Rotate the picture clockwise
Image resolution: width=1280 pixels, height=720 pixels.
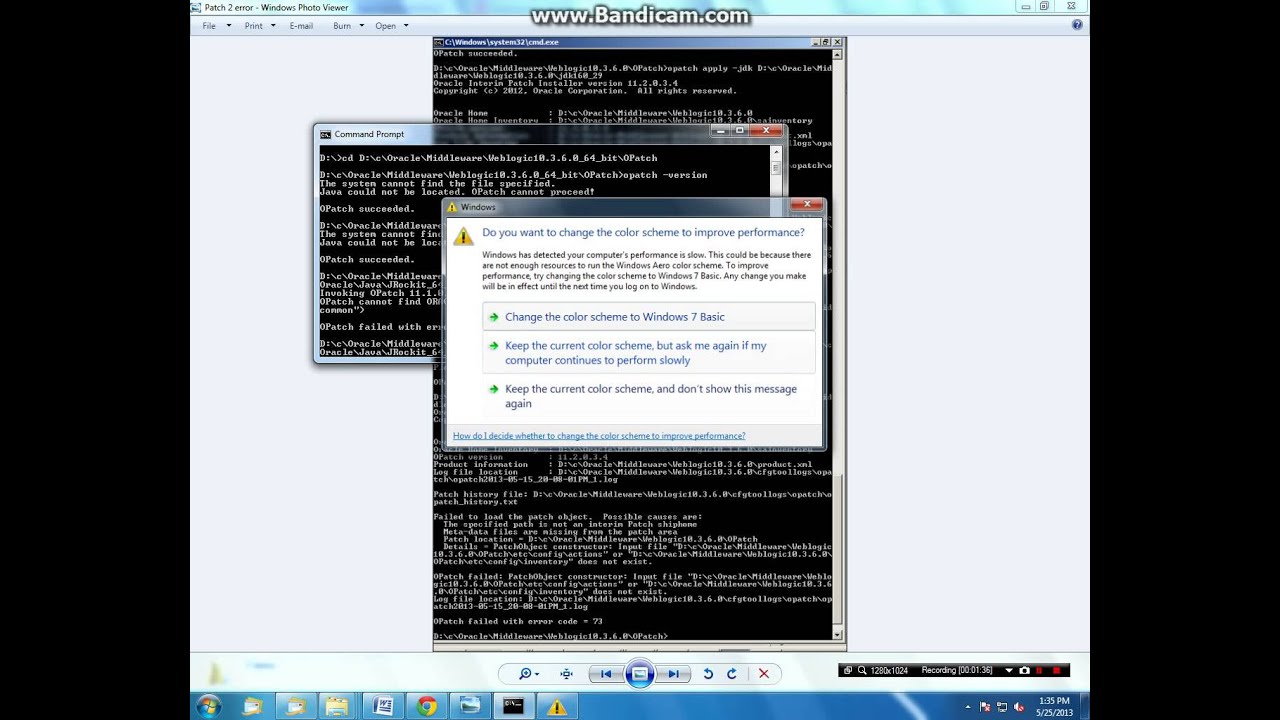(731, 674)
